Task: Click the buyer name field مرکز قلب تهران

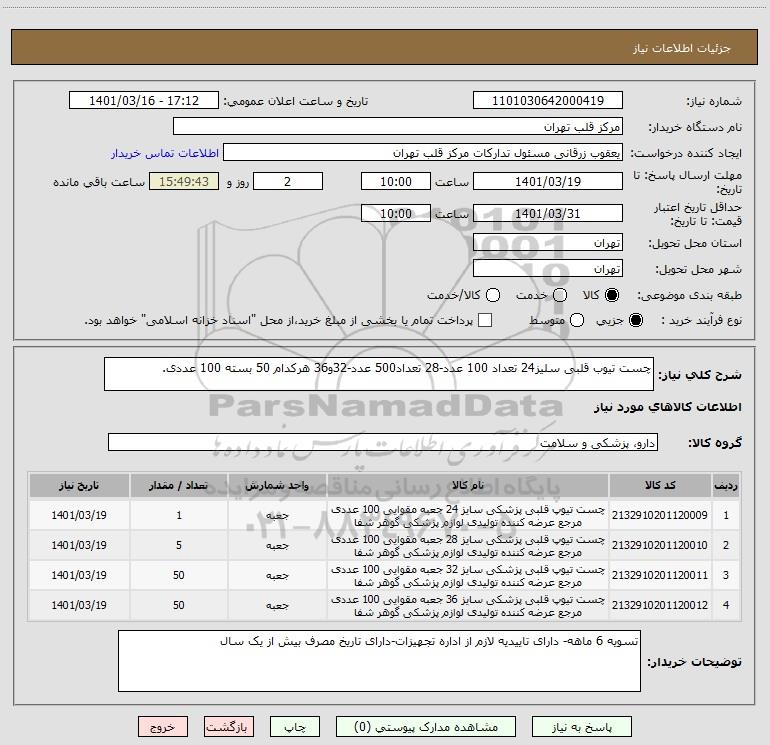Action: pyautogui.click(x=398, y=127)
